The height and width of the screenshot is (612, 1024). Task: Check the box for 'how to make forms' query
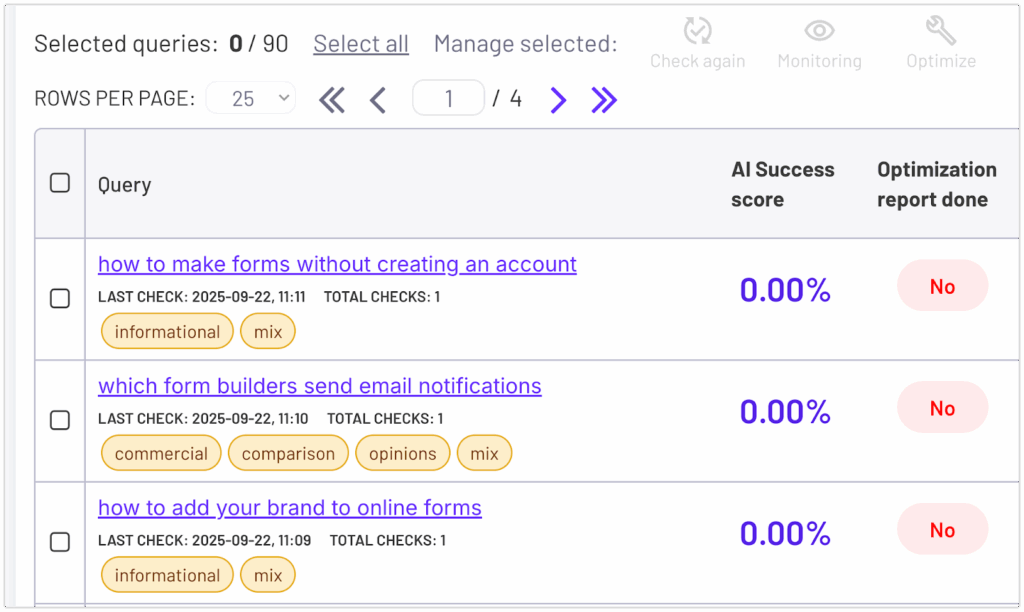tap(60, 298)
